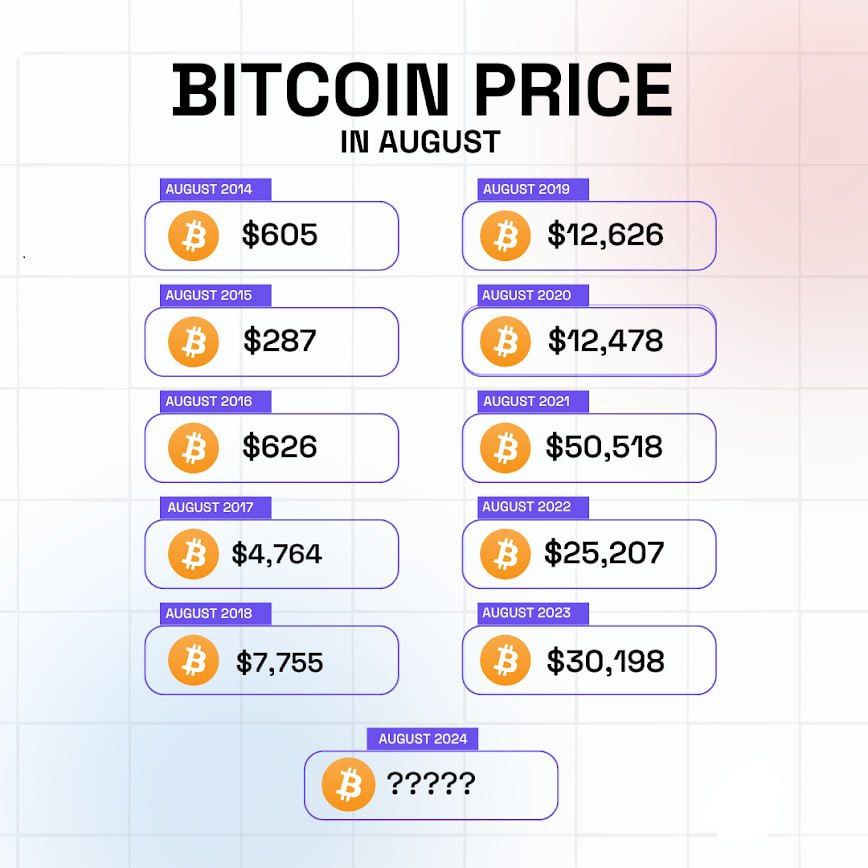Click the BITCOIN PRICE title
The height and width of the screenshot is (868, 868).
click(x=422, y=90)
